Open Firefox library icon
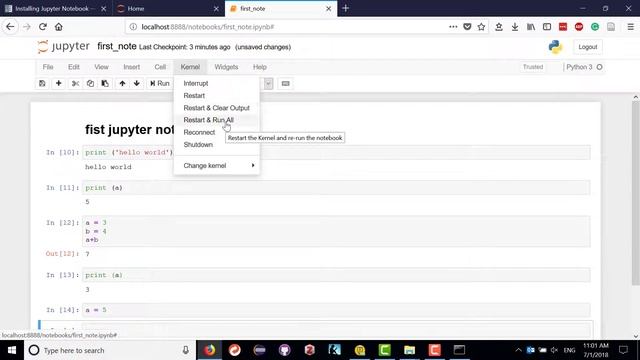 point(531,27)
